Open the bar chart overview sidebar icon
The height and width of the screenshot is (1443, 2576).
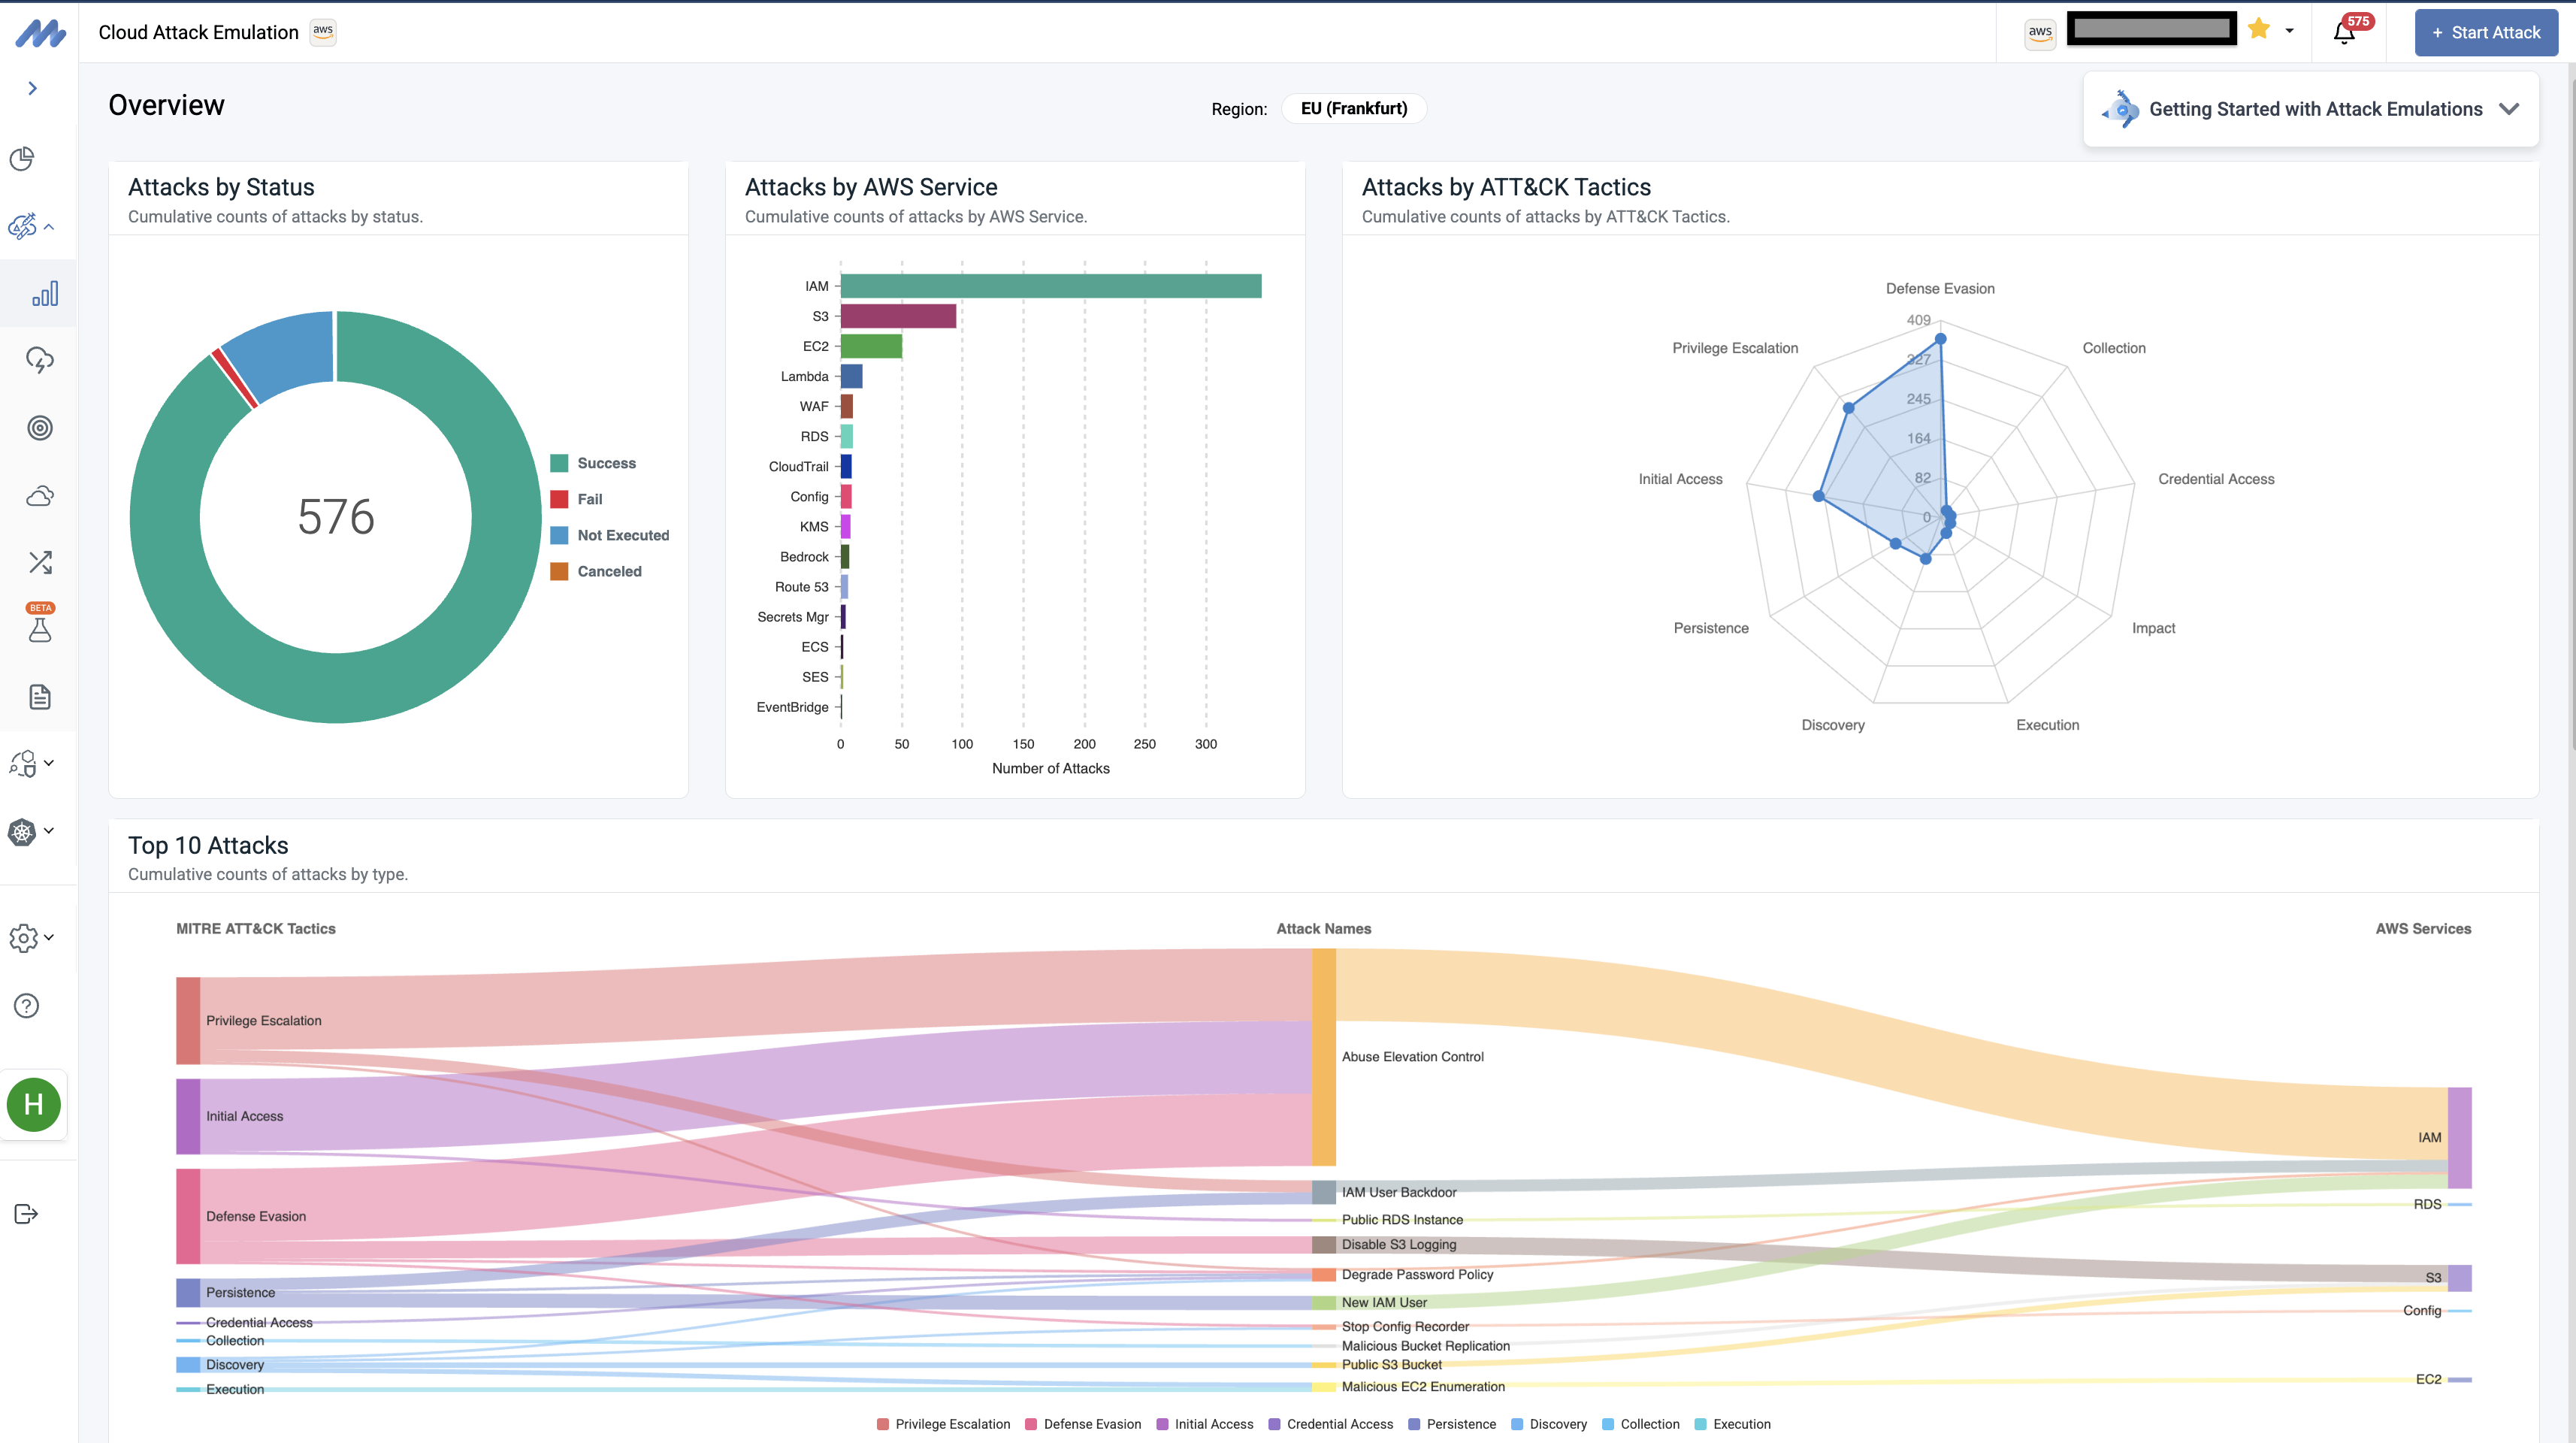click(x=44, y=294)
